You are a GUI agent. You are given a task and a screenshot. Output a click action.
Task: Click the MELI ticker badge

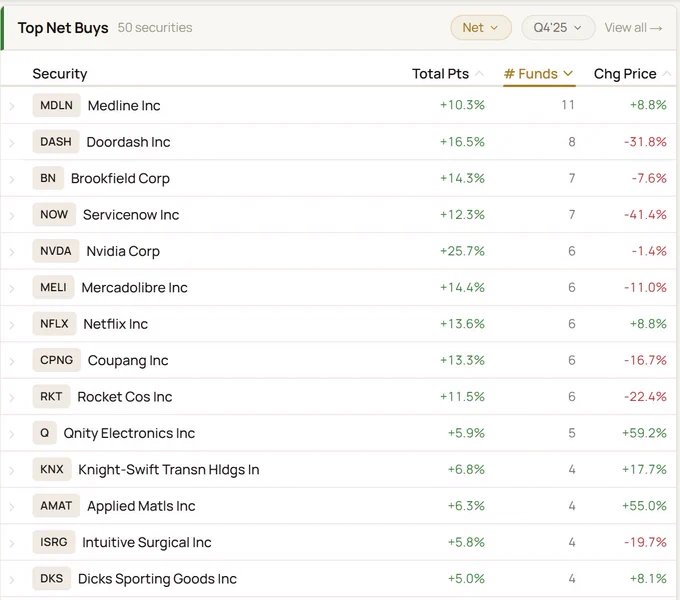53,287
